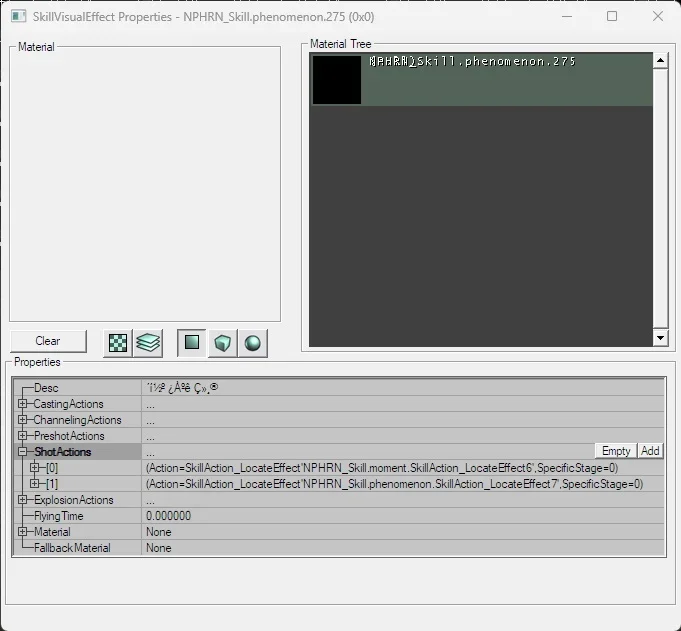Click the Material None value

click(x=159, y=532)
